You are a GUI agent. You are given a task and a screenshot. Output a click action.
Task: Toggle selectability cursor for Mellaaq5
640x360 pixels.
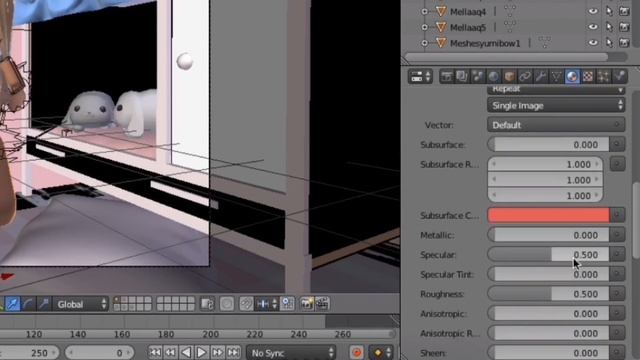tap(609, 27)
